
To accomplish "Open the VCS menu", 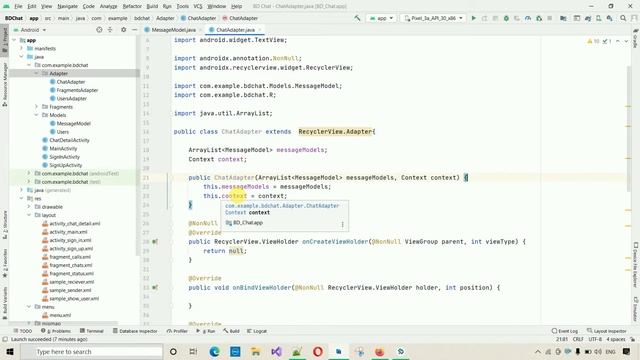I will tap(198, 6).
